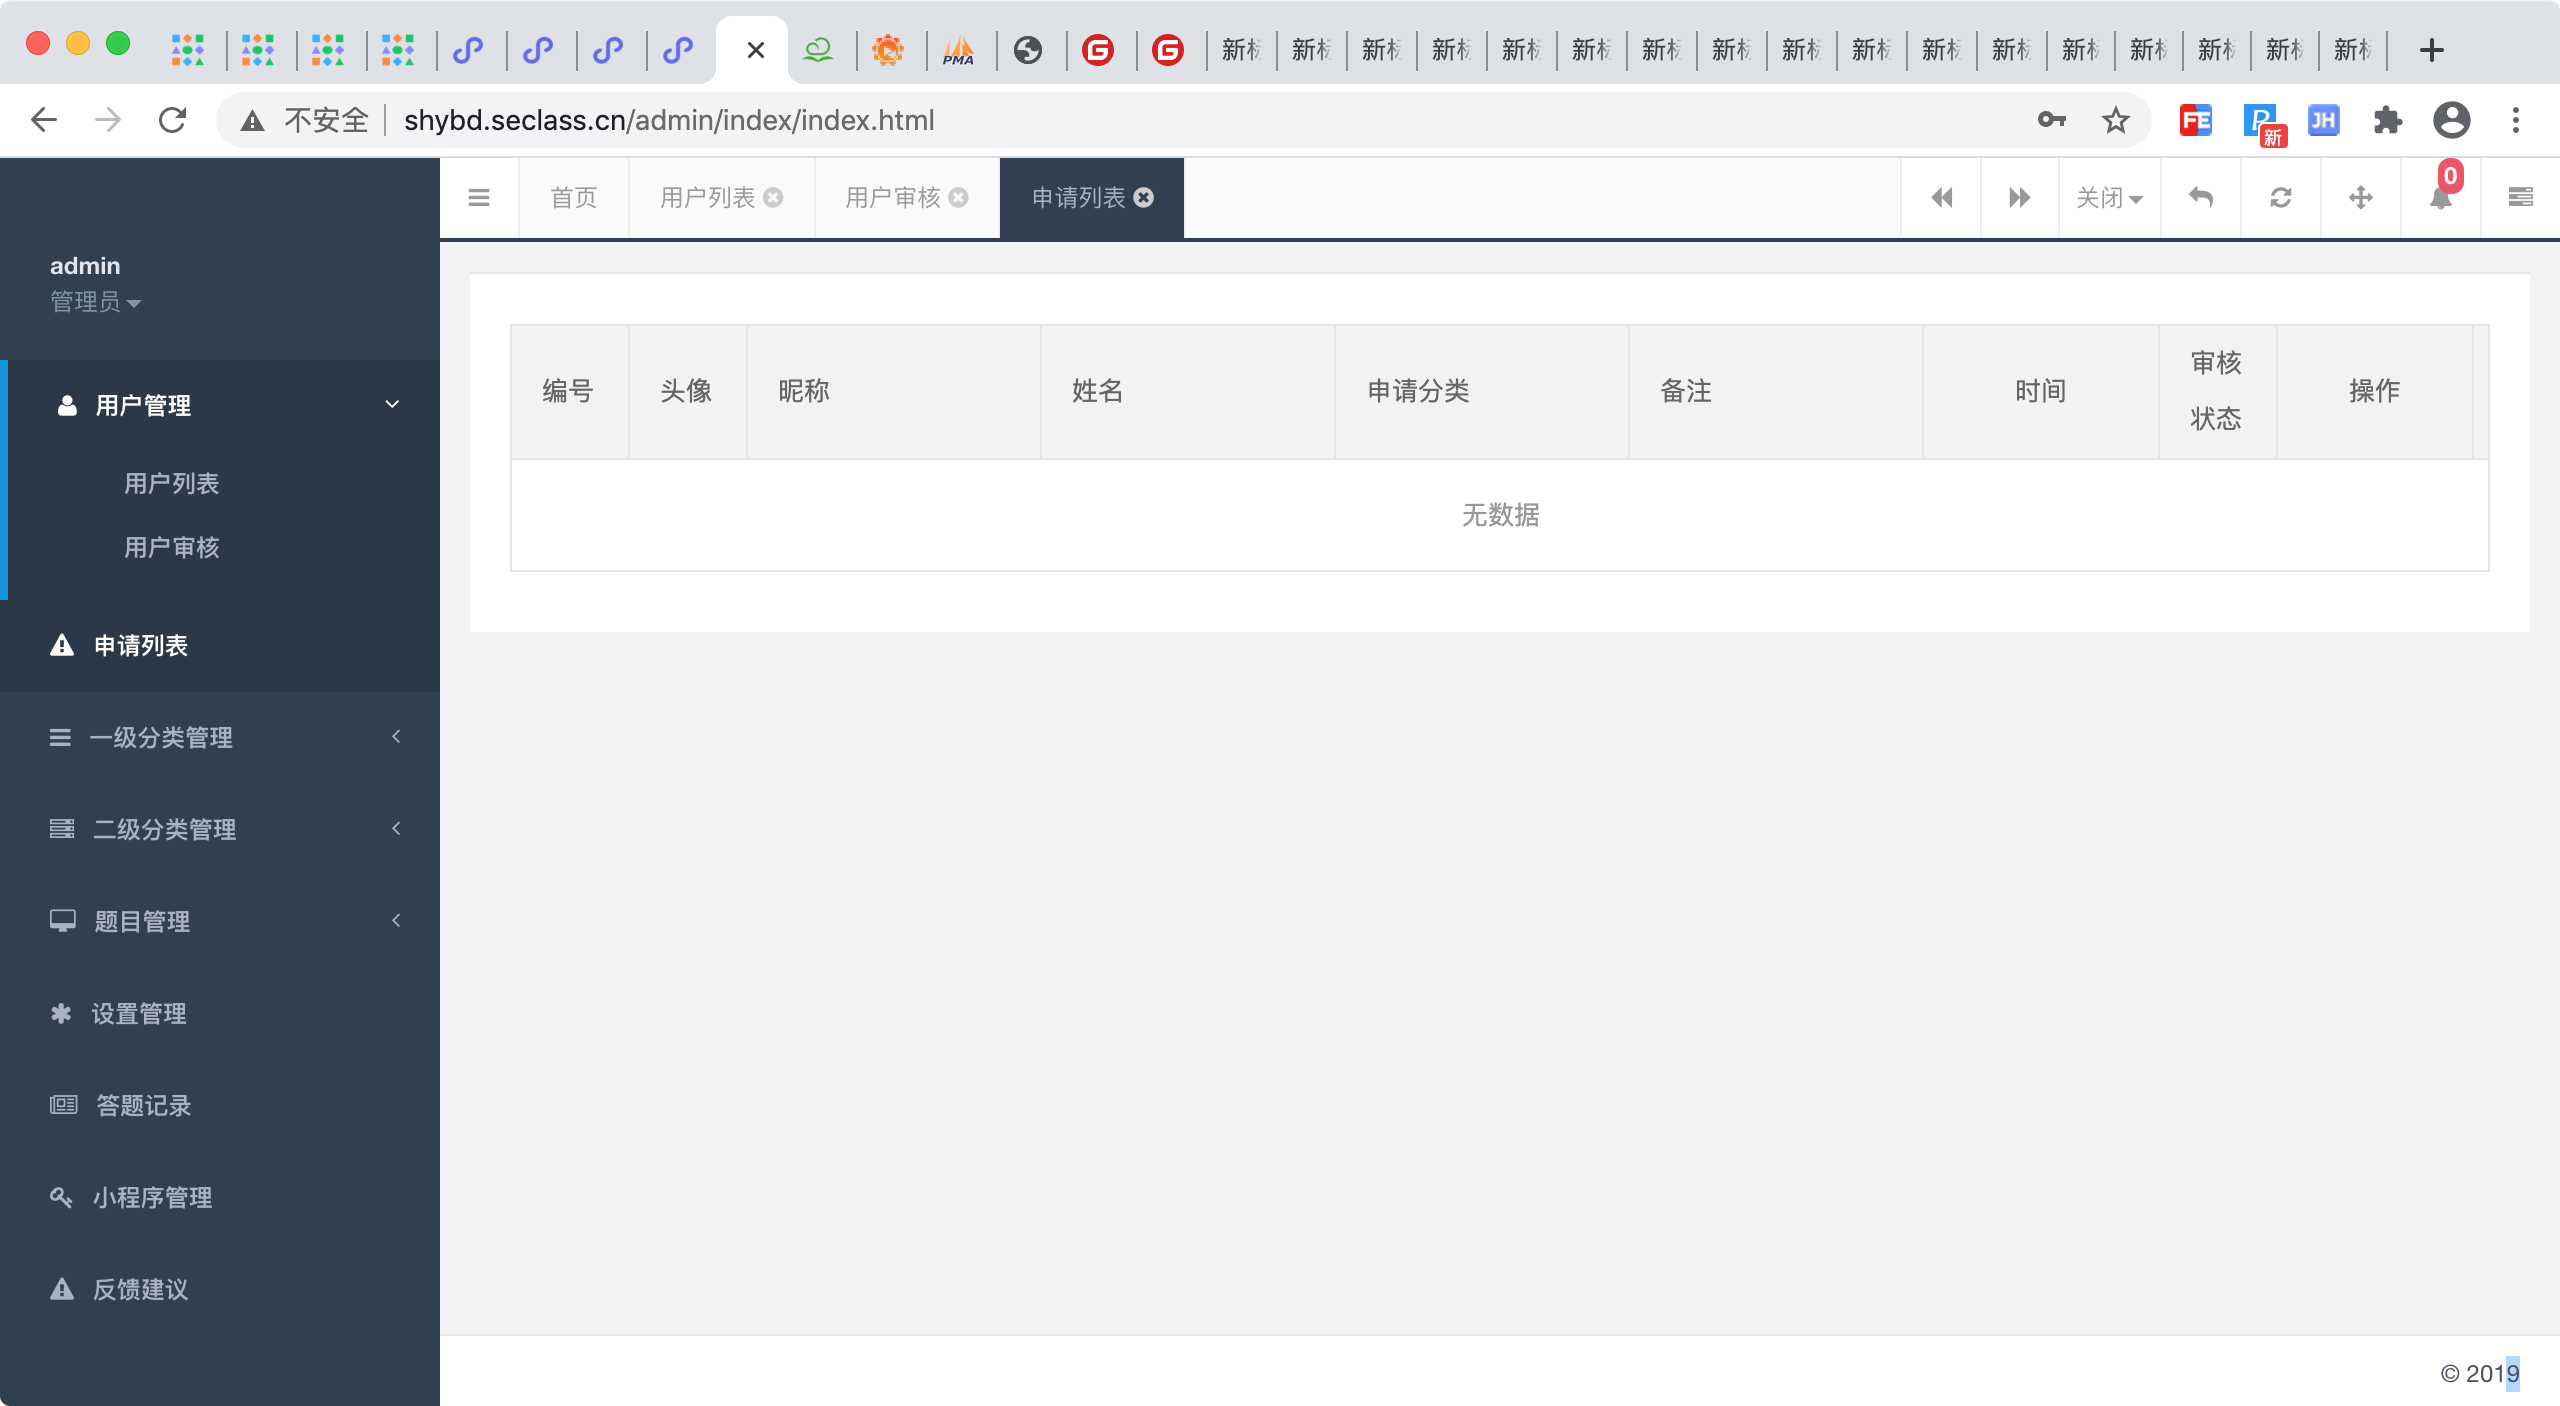Switch to the 首页 tab
Viewport: 2560px width, 1406px height.
click(574, 198)
